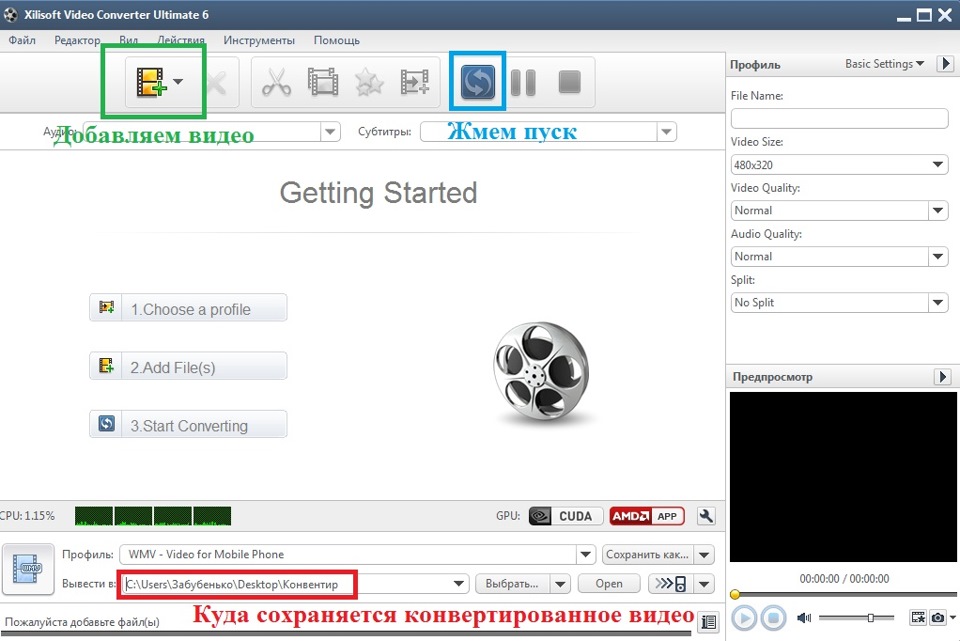Start converting with the blue Convert button

tap(478, 81)
